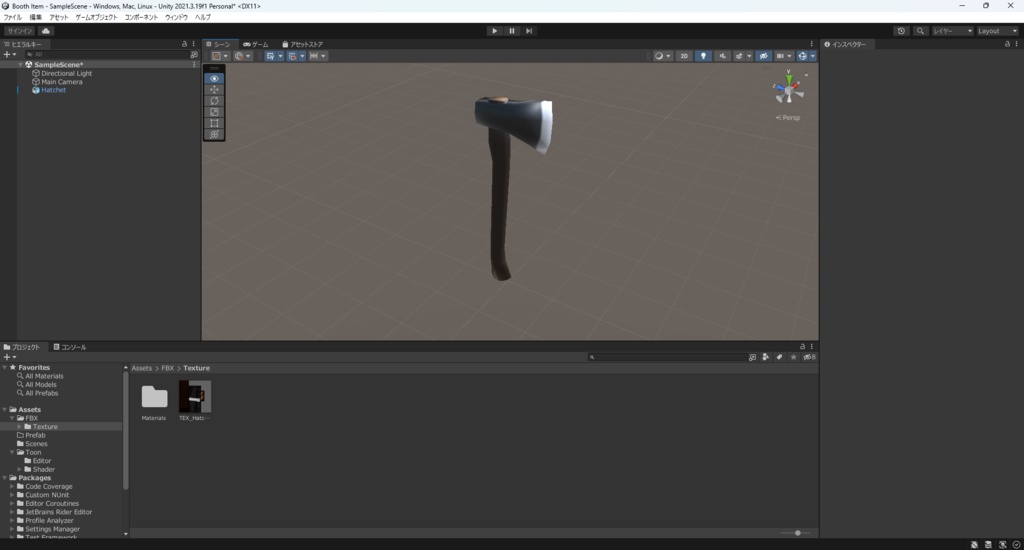Expand Code Coverage package folder
This screenshot has height=550, width=1024.
(12, 487)
